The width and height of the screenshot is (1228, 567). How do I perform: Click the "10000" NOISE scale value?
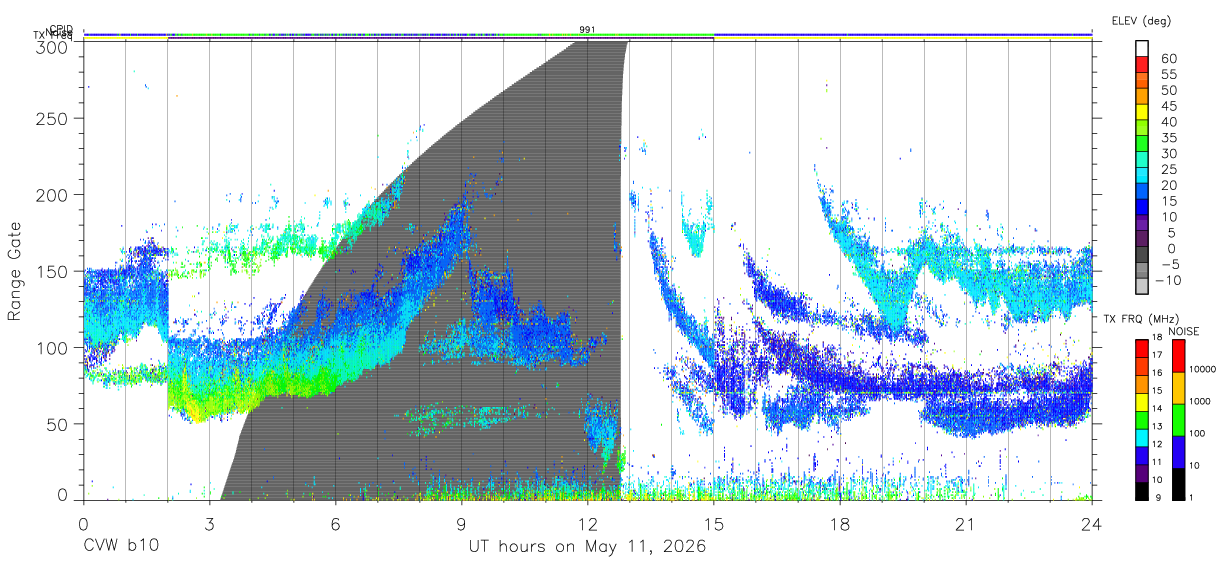[1202, 369]
